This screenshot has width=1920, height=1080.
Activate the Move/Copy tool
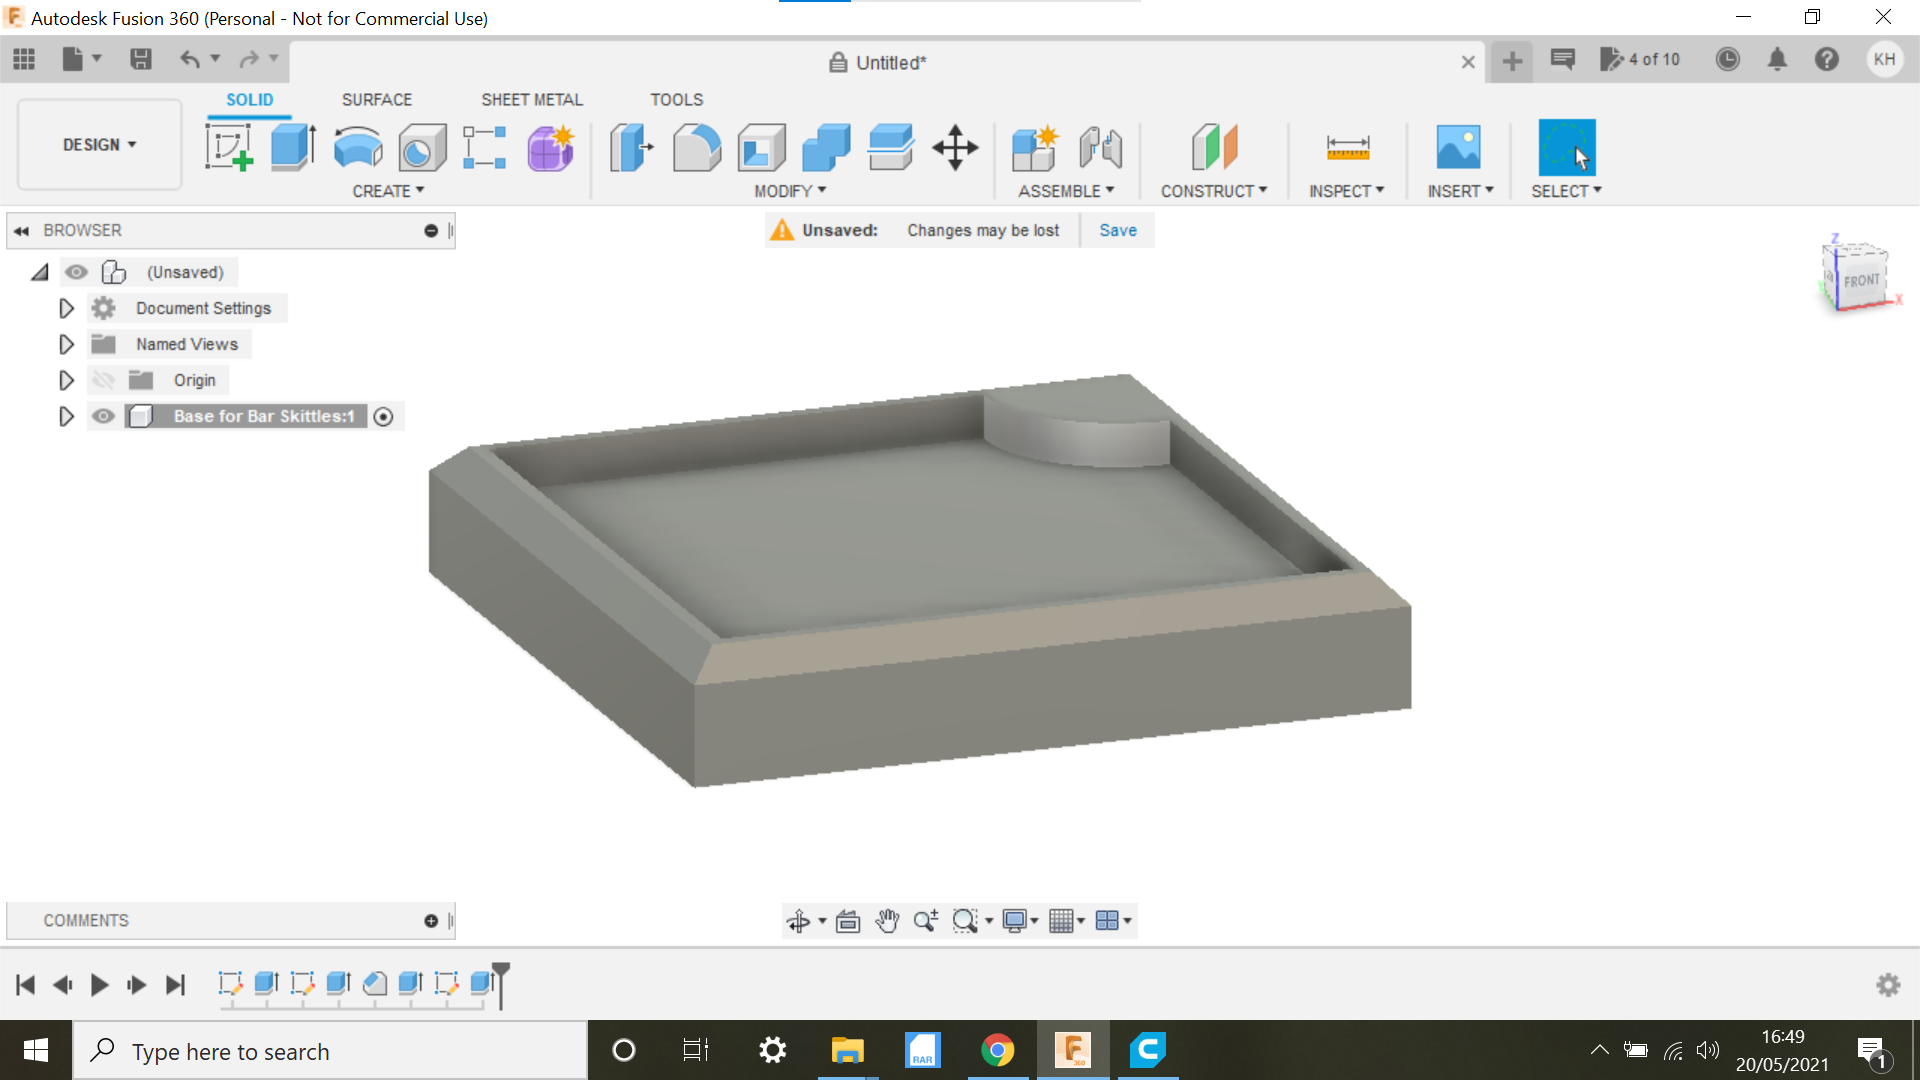tap(955, 147)
